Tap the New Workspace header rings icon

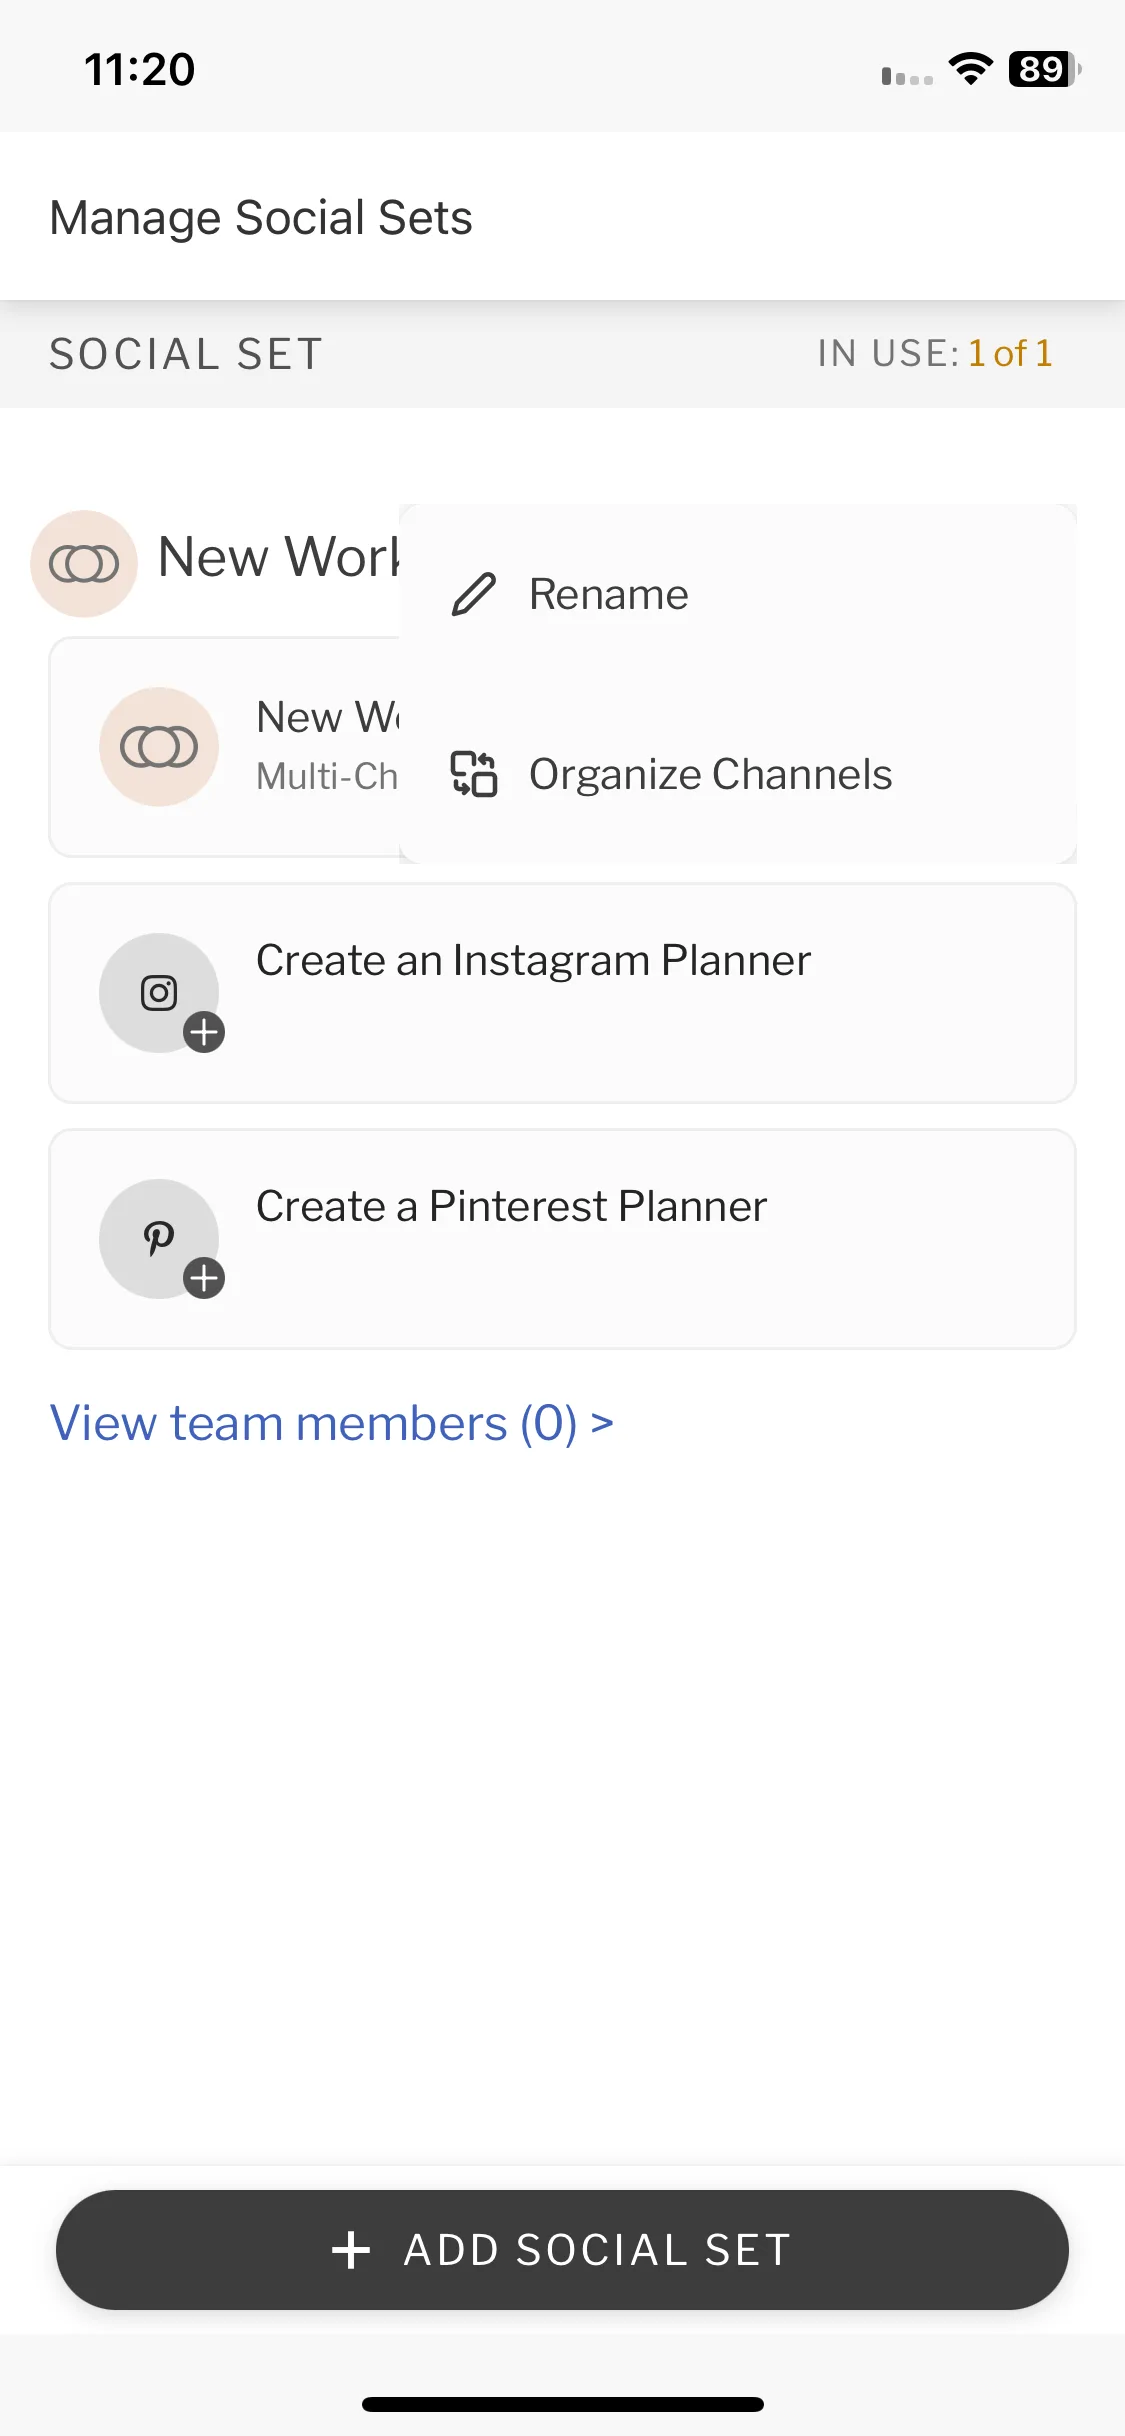[84, 564]
